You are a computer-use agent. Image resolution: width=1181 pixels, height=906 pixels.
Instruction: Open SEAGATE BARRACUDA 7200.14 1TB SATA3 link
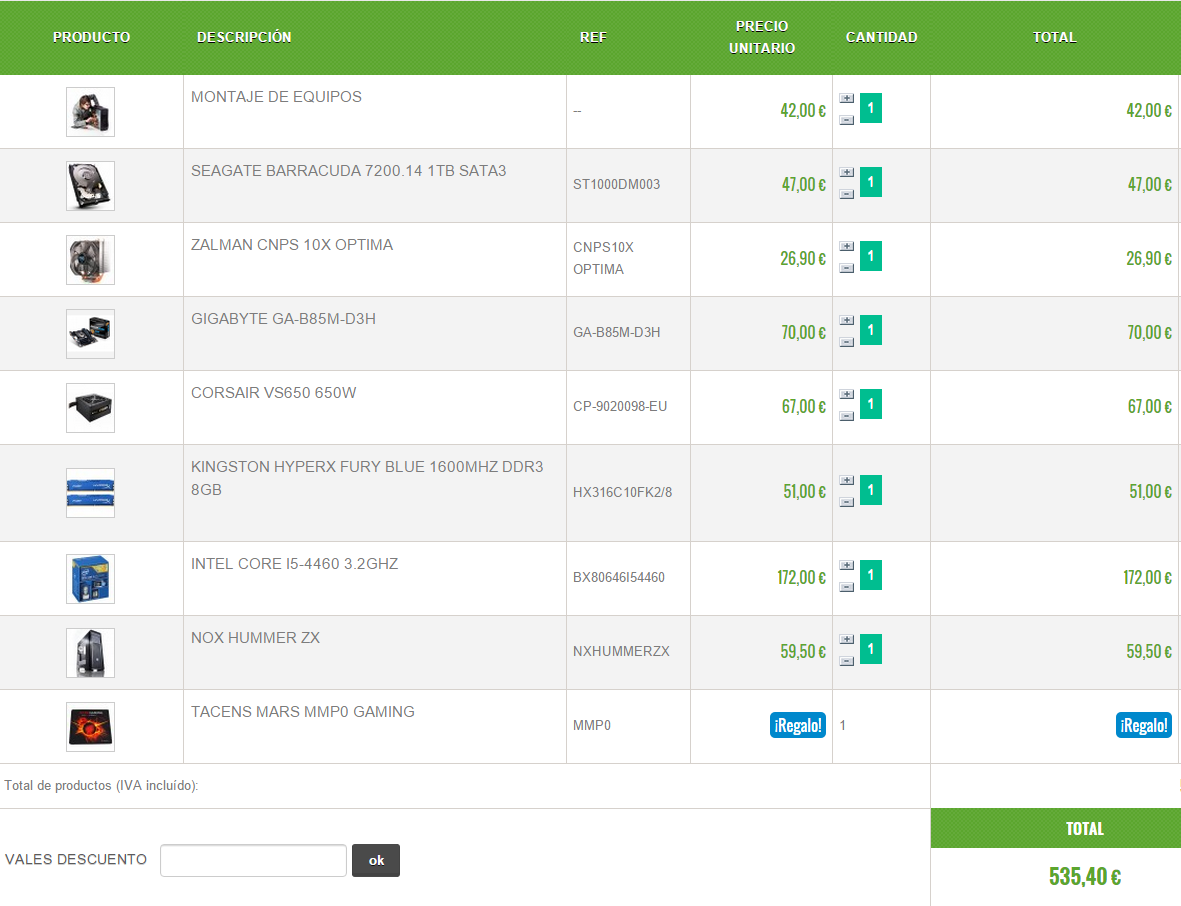349,170
